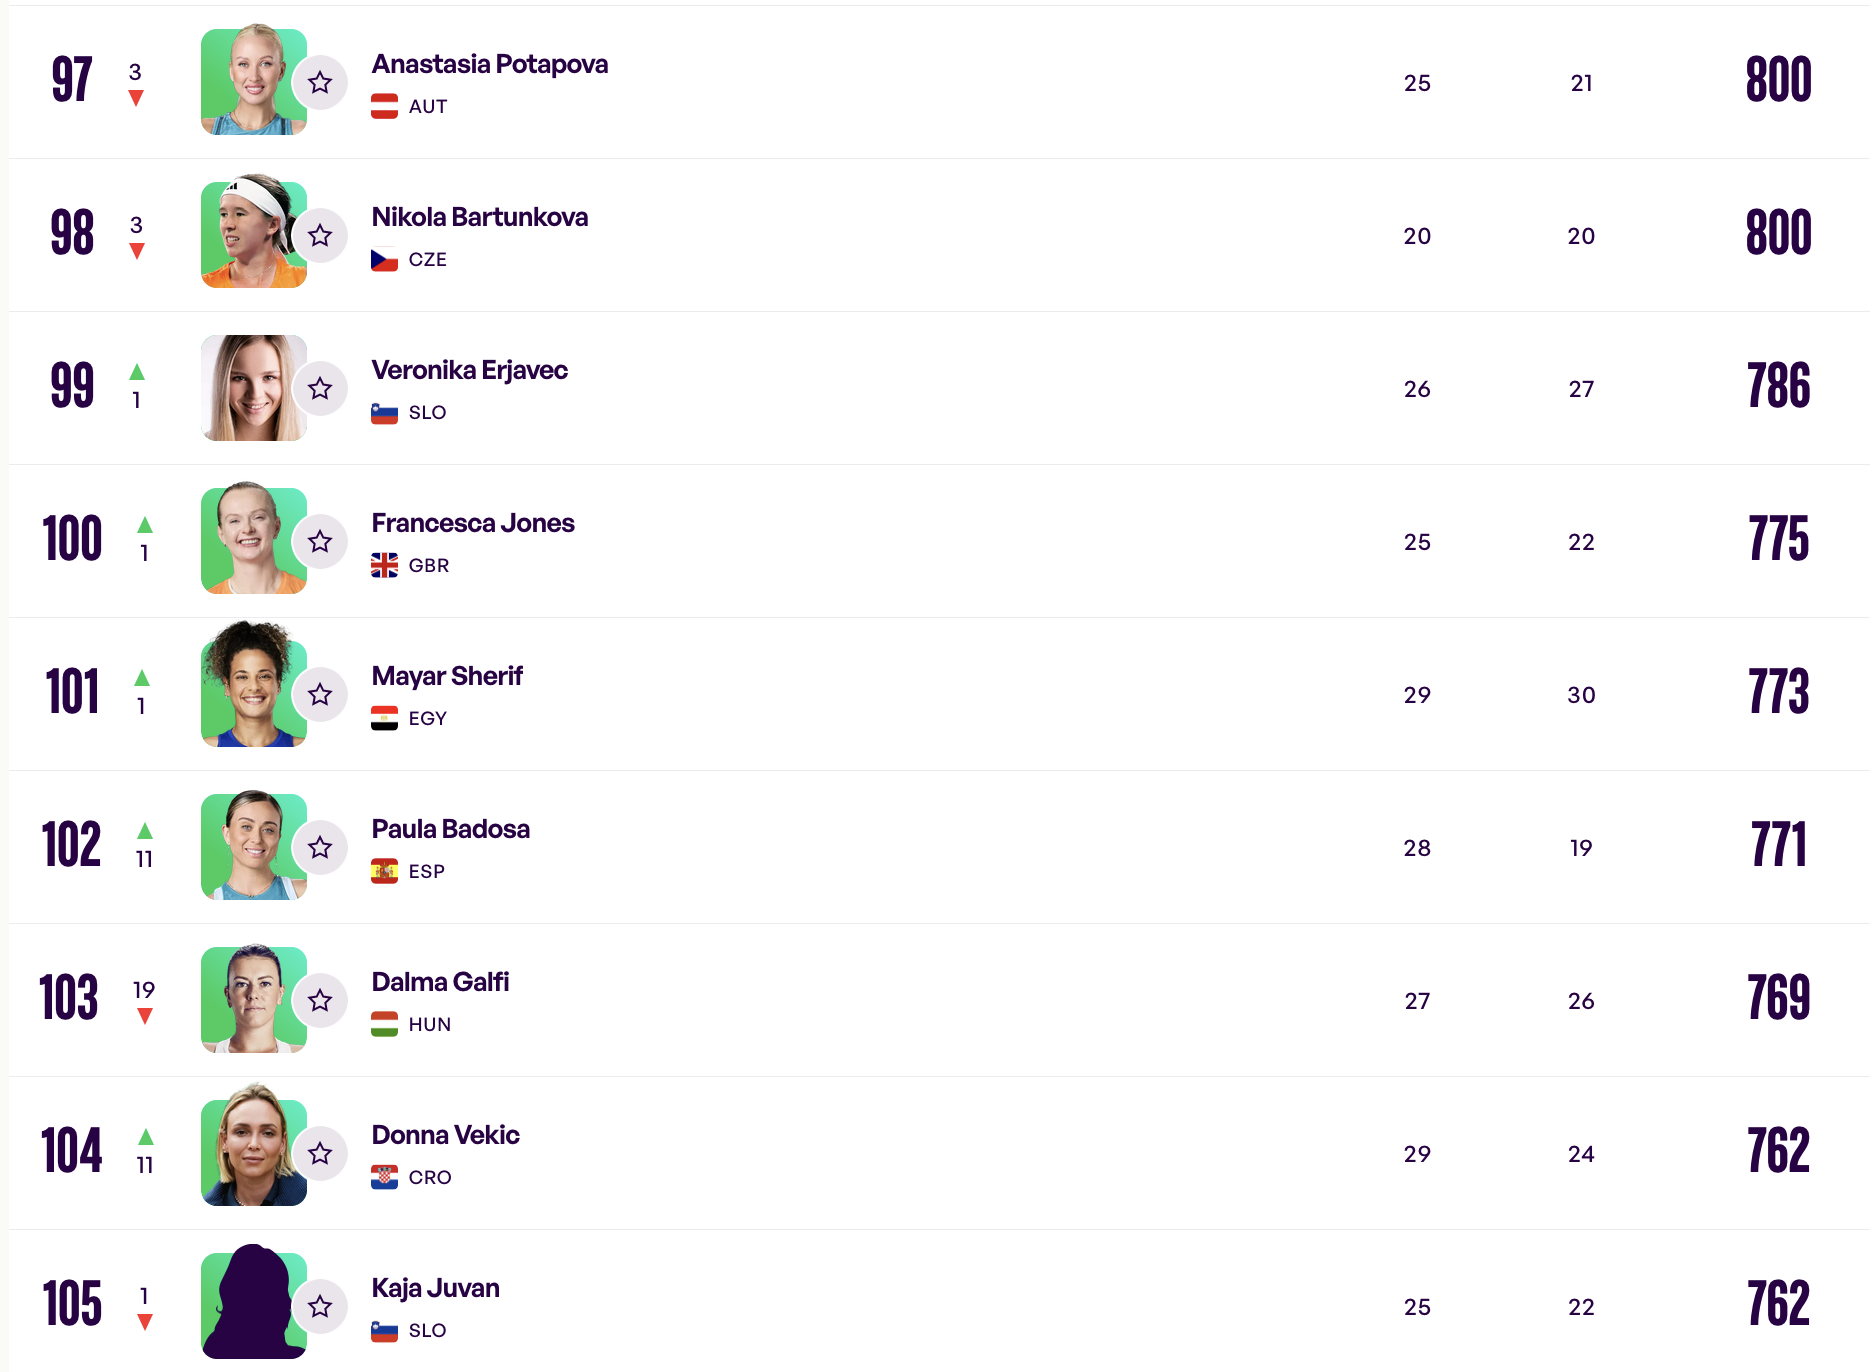Favorite Kaja Juvan using the star

point(320,1306)
